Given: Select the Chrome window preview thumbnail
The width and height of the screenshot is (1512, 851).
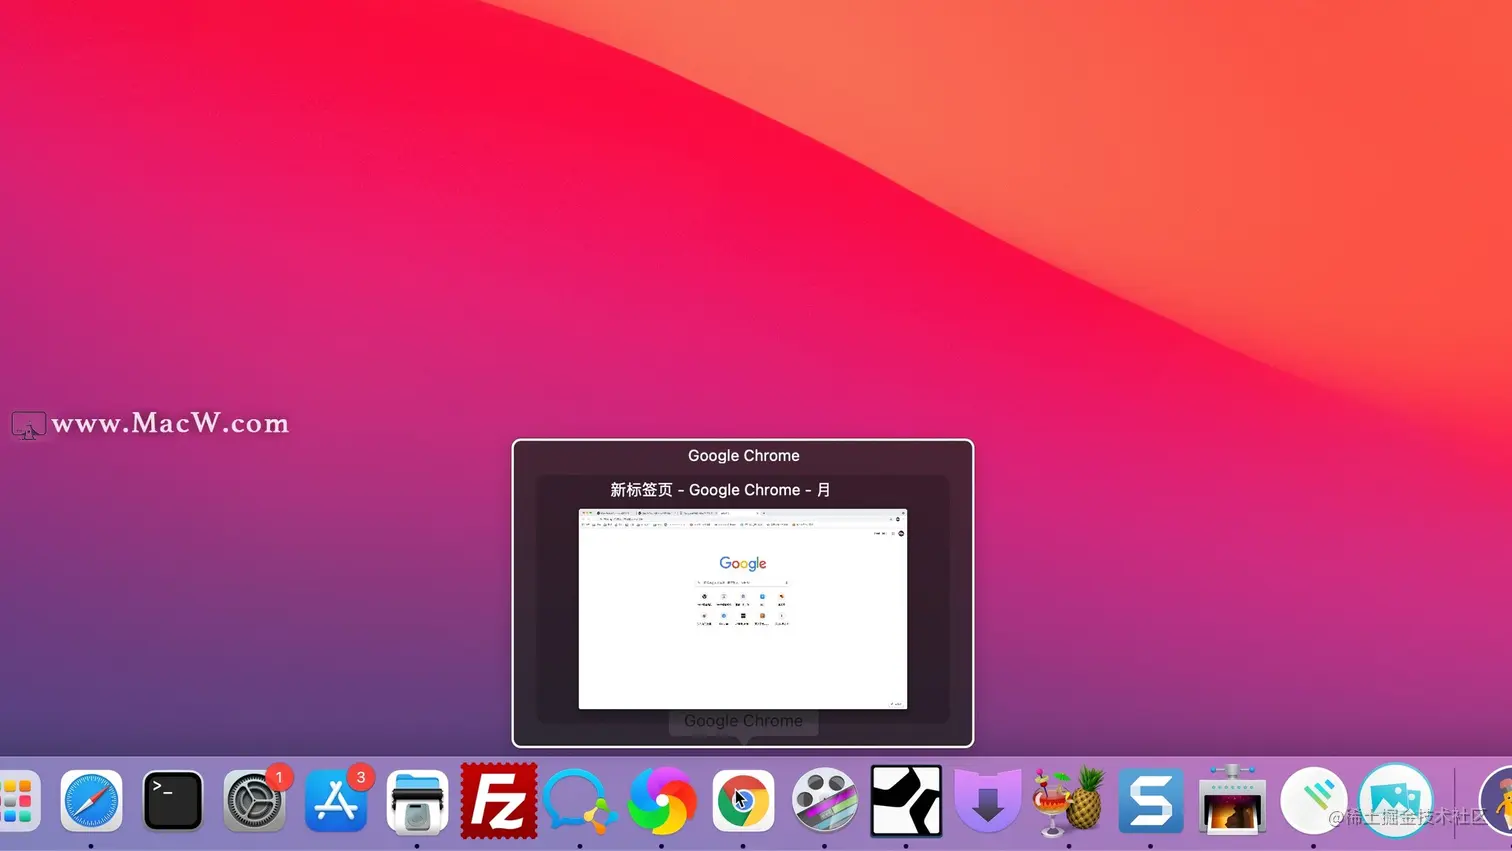Looking at the screenshot, I should (x=743, y=609).
